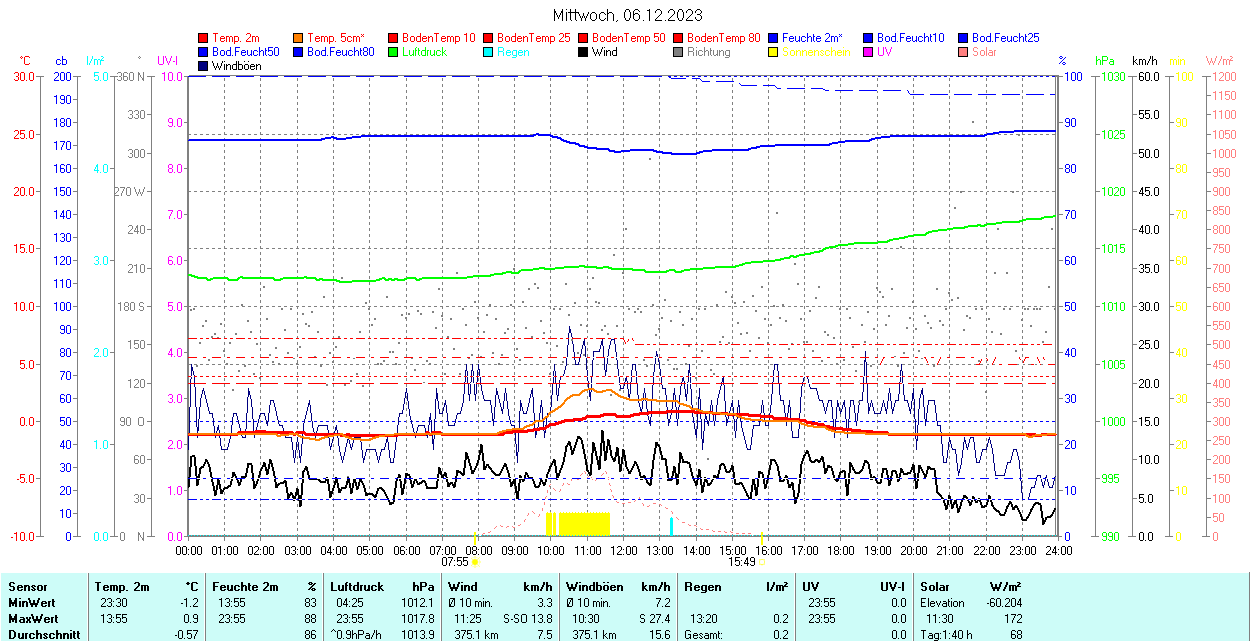Click the chart title Mittwoch, 06.12.2023

click(627, 15)
